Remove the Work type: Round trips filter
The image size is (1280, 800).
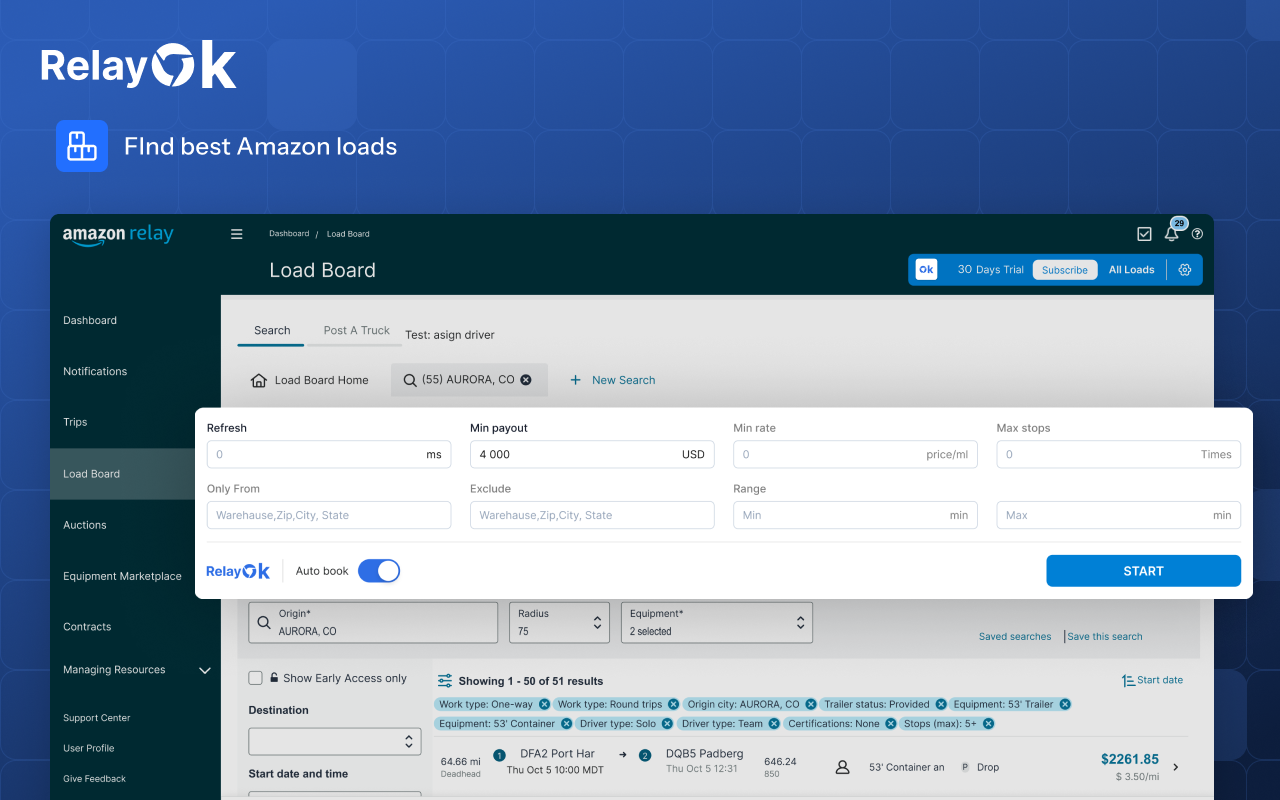click(x=673, y=704)
